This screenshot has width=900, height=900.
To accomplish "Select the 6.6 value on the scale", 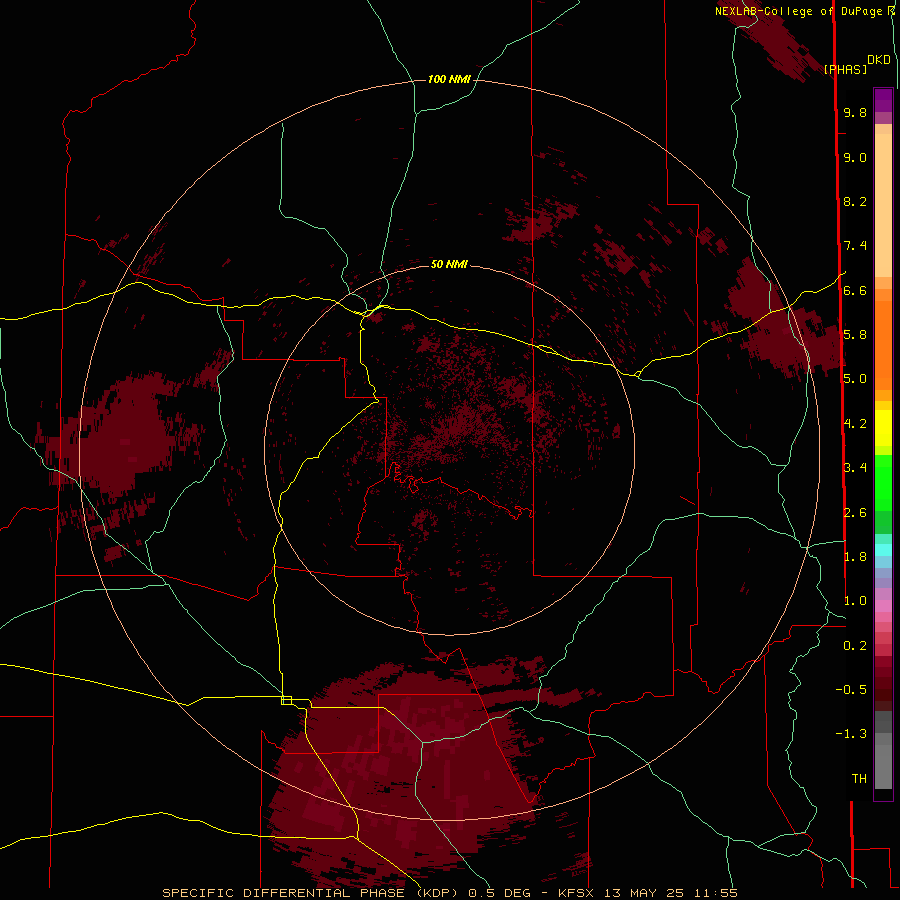I will pos(855,290).
